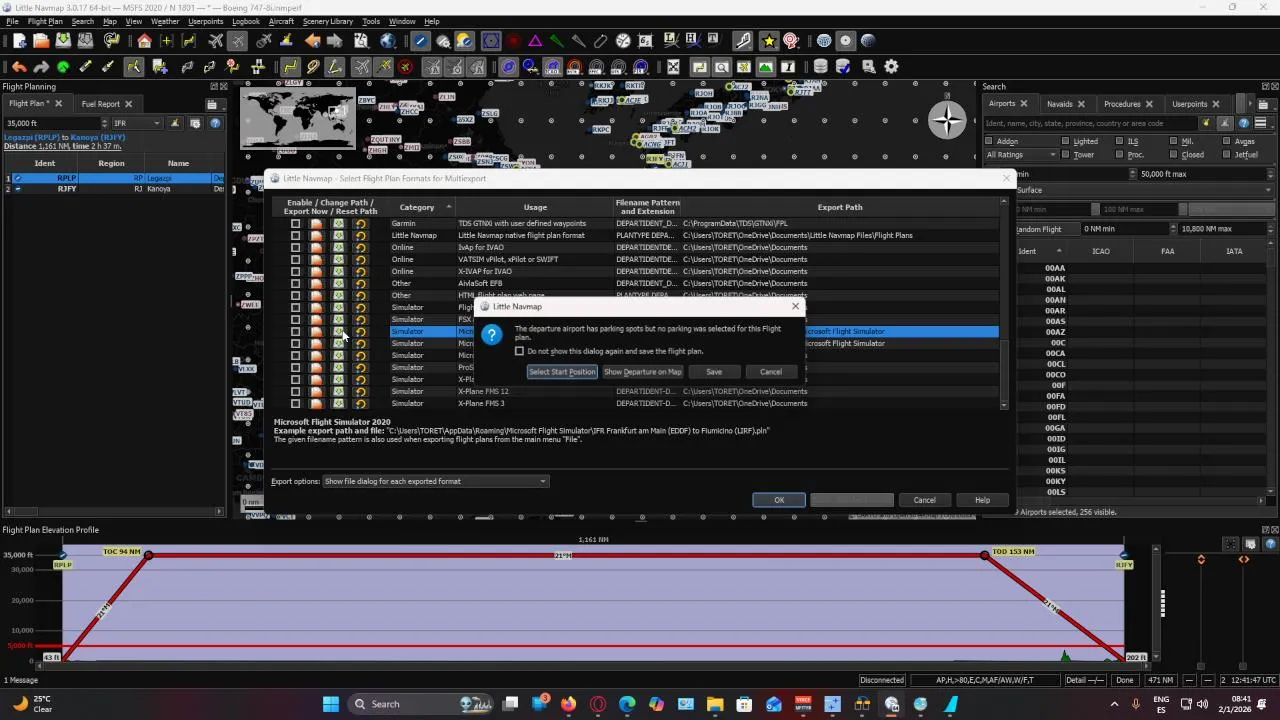The image size is (1280, 720).
Task: Click the green circle toolbar icon
Action: click(63, 67)
